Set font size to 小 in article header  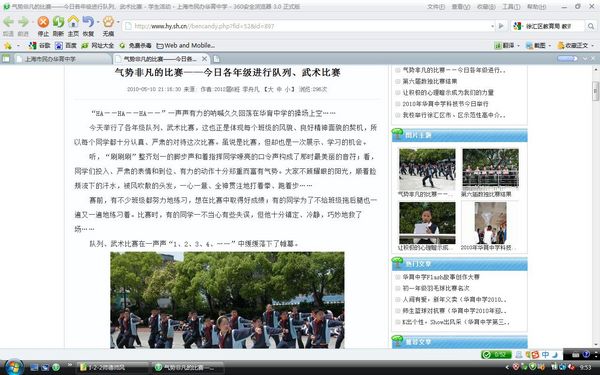click(x=287, y=89)
